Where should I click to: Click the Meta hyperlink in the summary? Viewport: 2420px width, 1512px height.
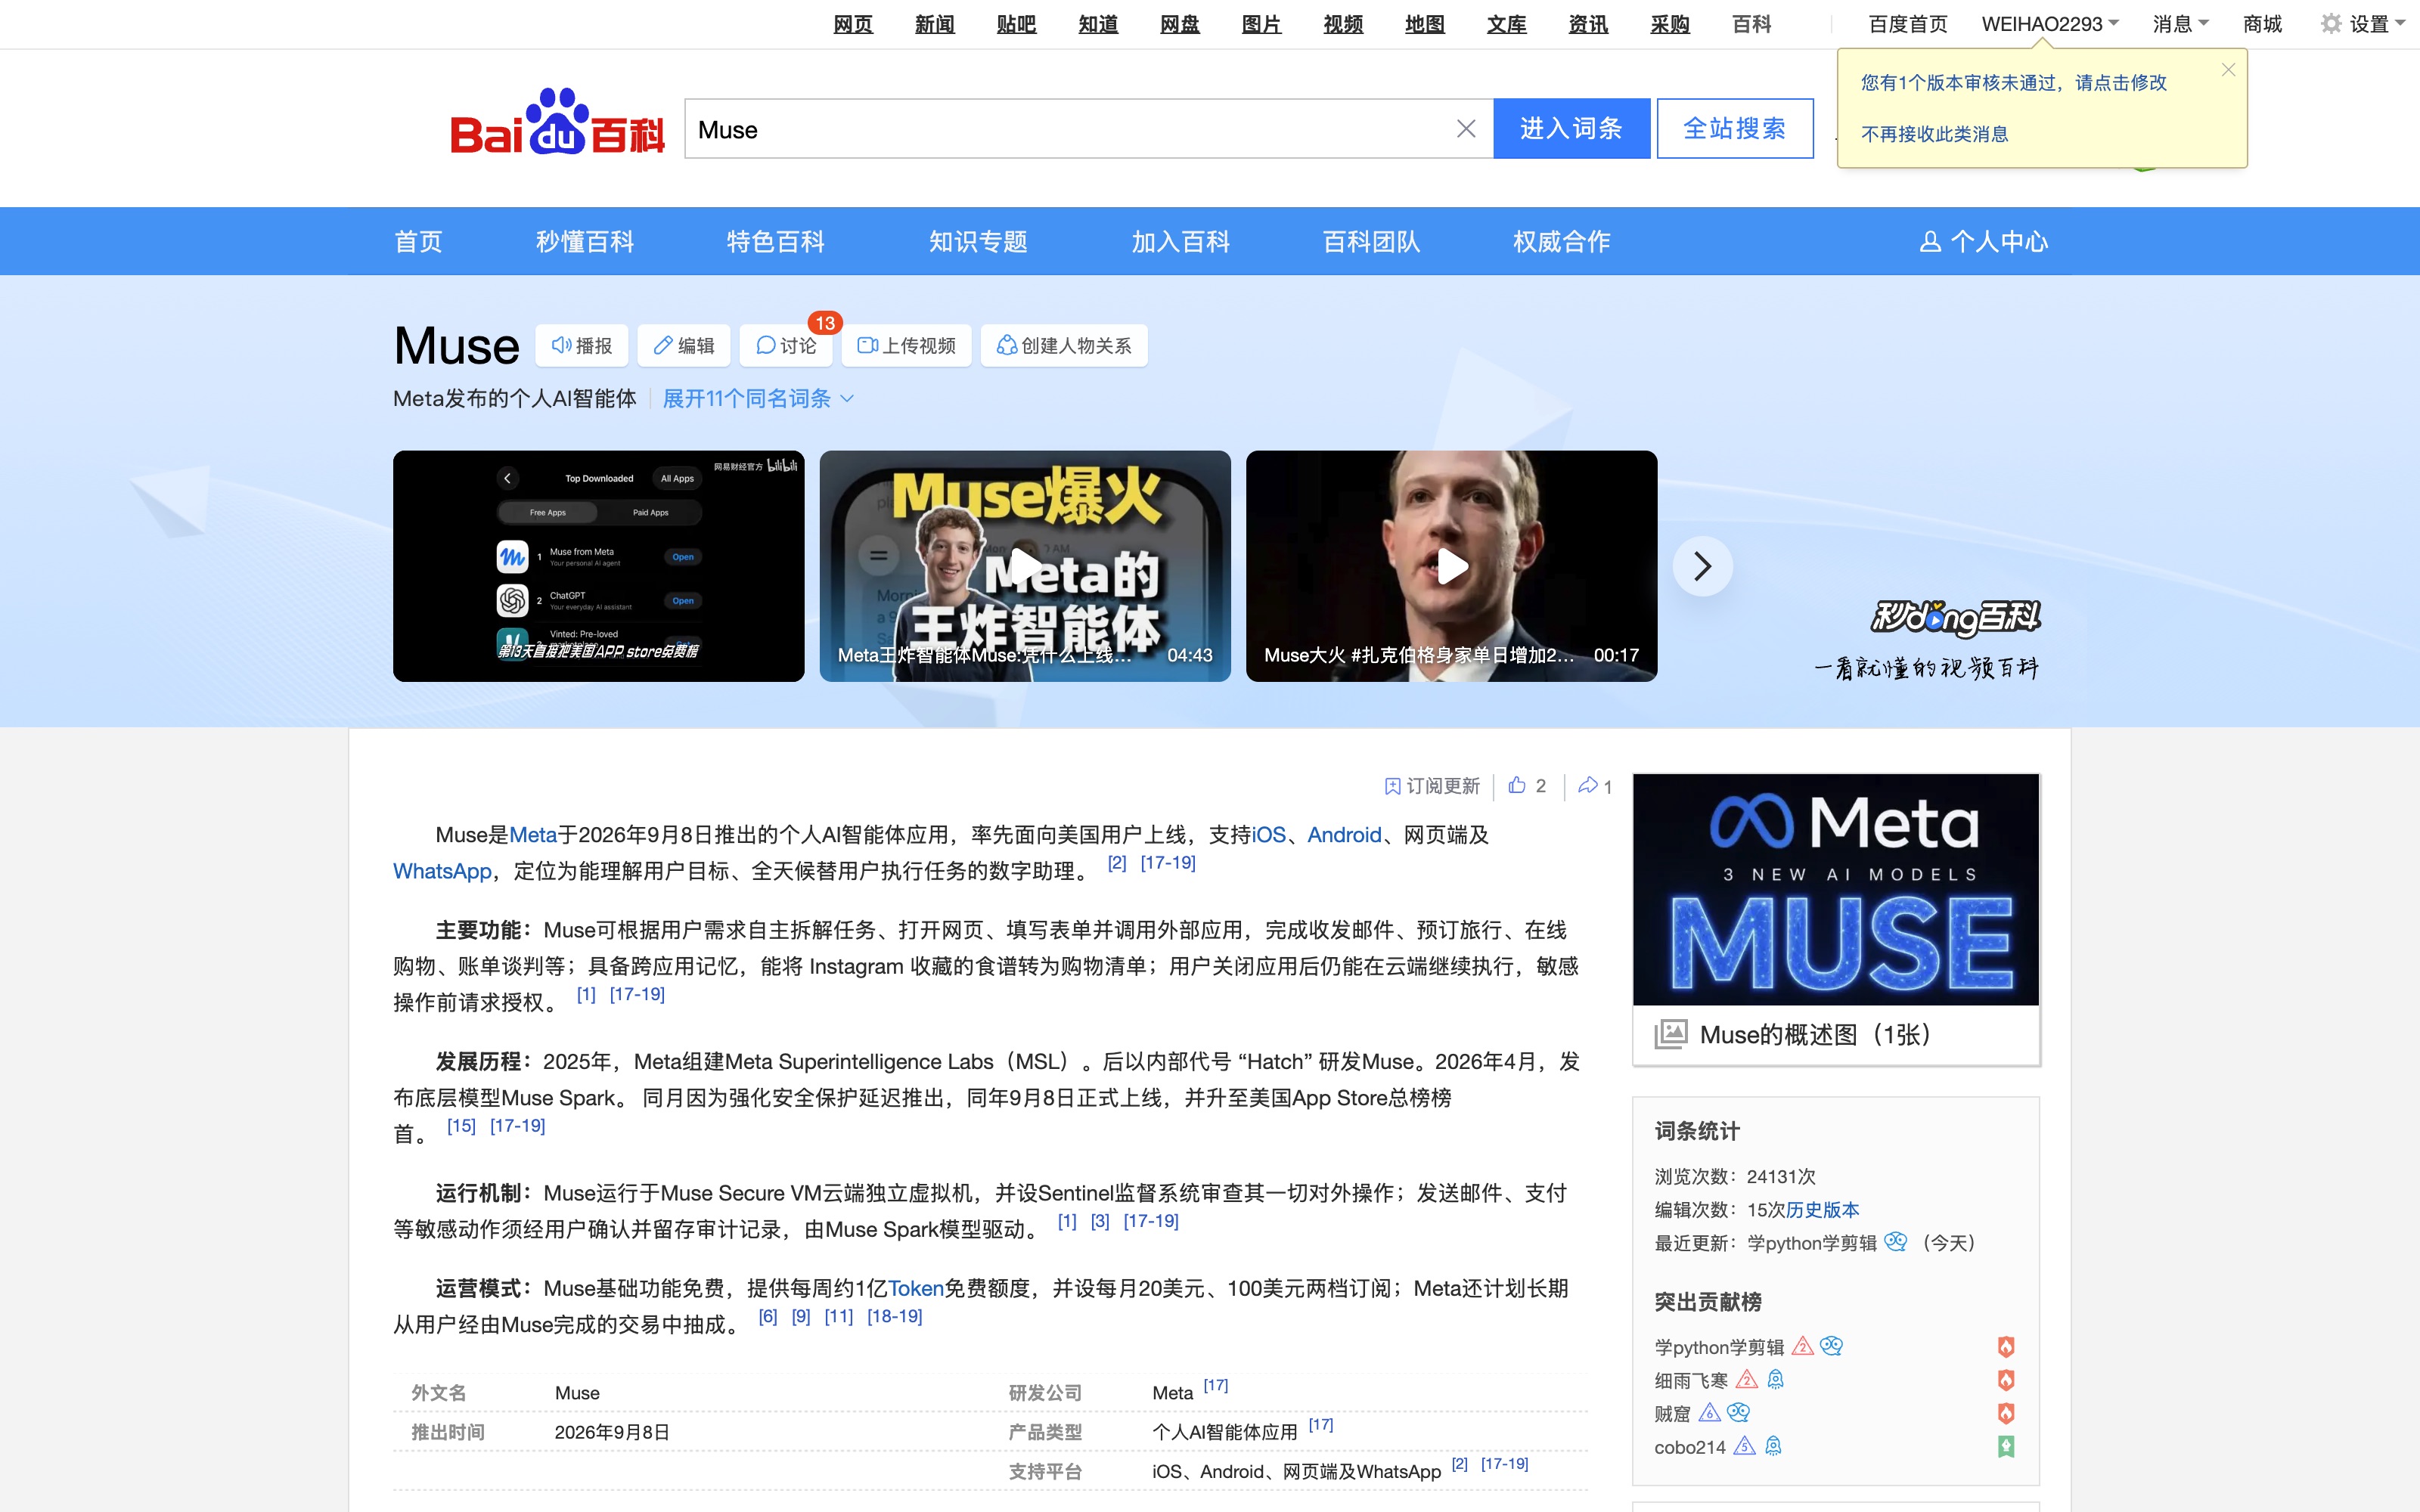click(x=533, y=835)
